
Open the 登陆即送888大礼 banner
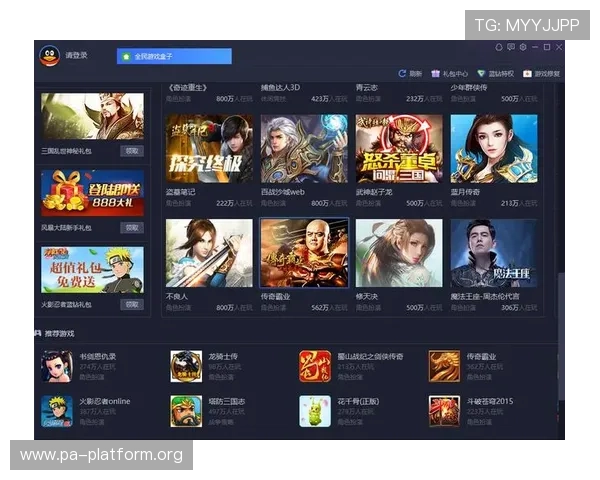tap(93, 193)
